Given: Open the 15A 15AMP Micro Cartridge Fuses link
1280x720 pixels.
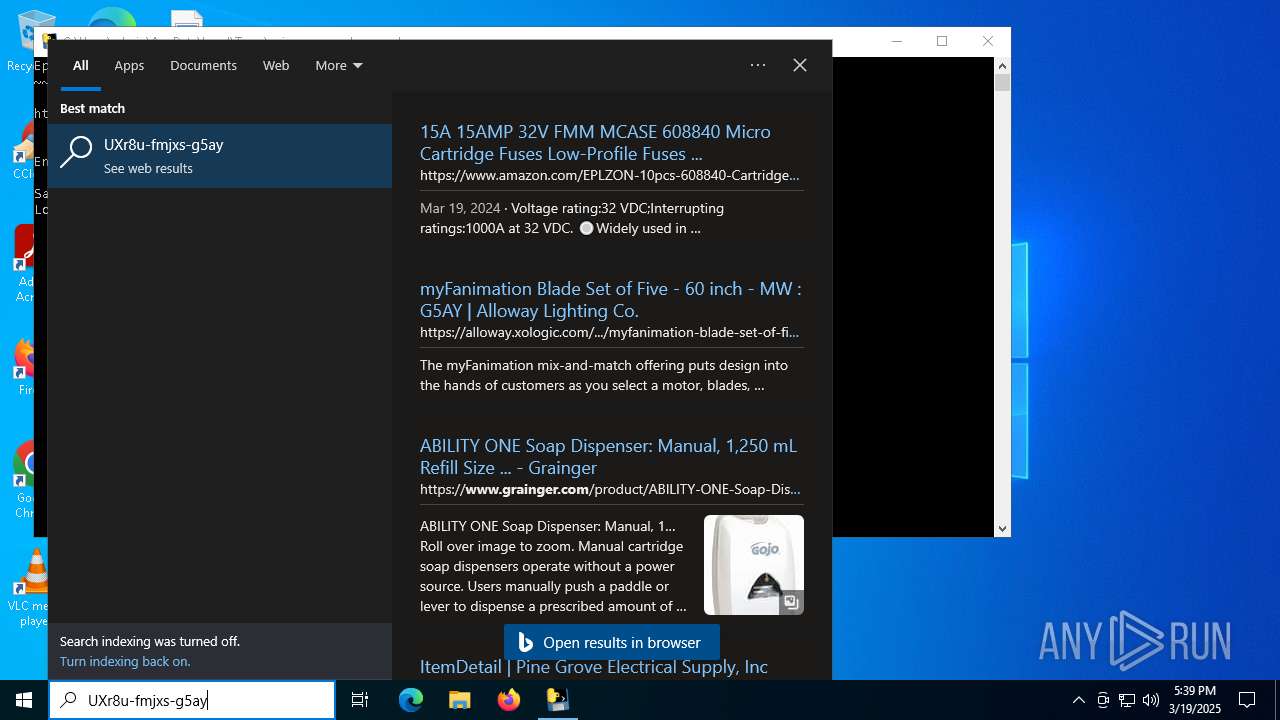Looking at the screenshot, I should point(595,143).
